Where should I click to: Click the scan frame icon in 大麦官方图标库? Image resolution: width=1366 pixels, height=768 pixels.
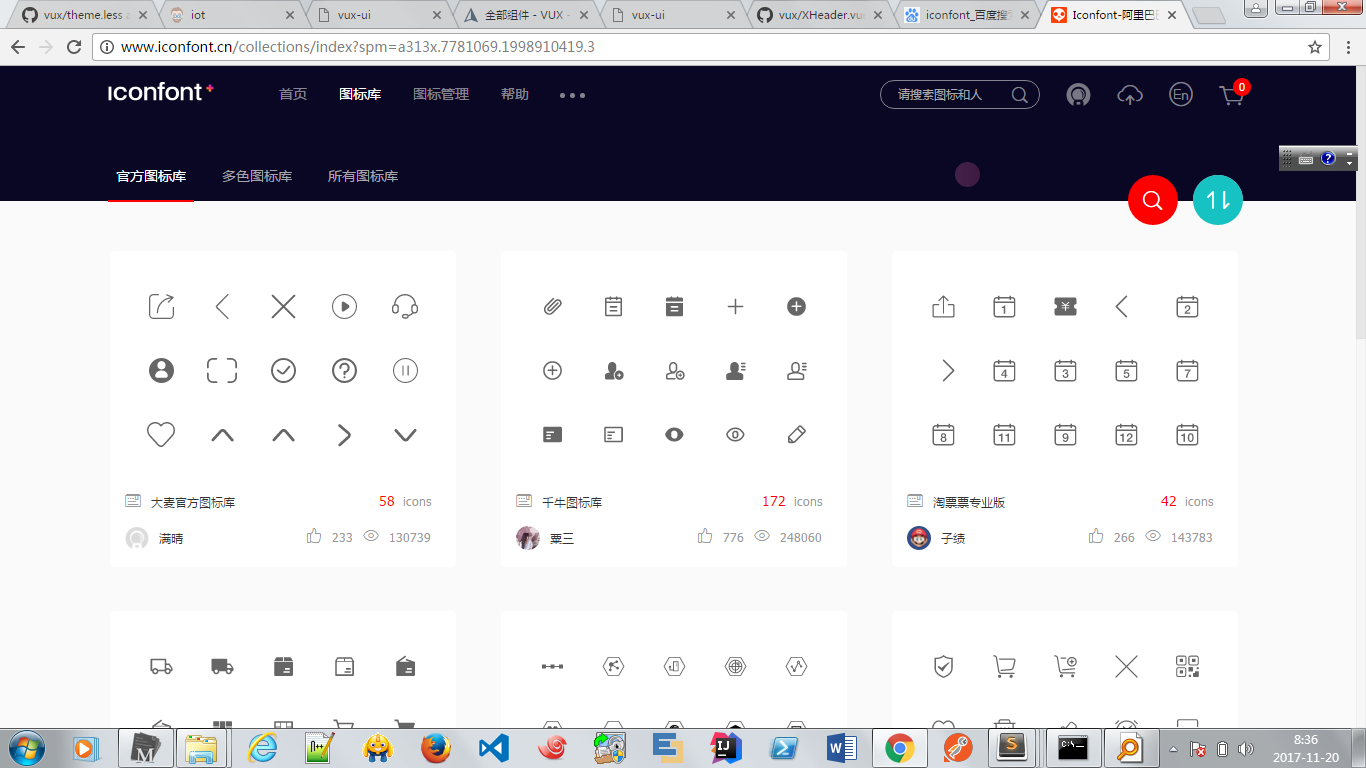coord(222,370)
